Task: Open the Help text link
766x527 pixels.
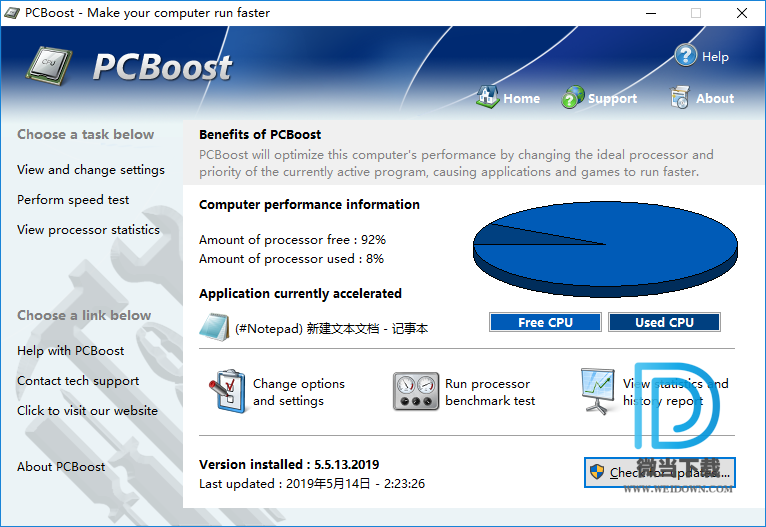Action: click(715, 57)
